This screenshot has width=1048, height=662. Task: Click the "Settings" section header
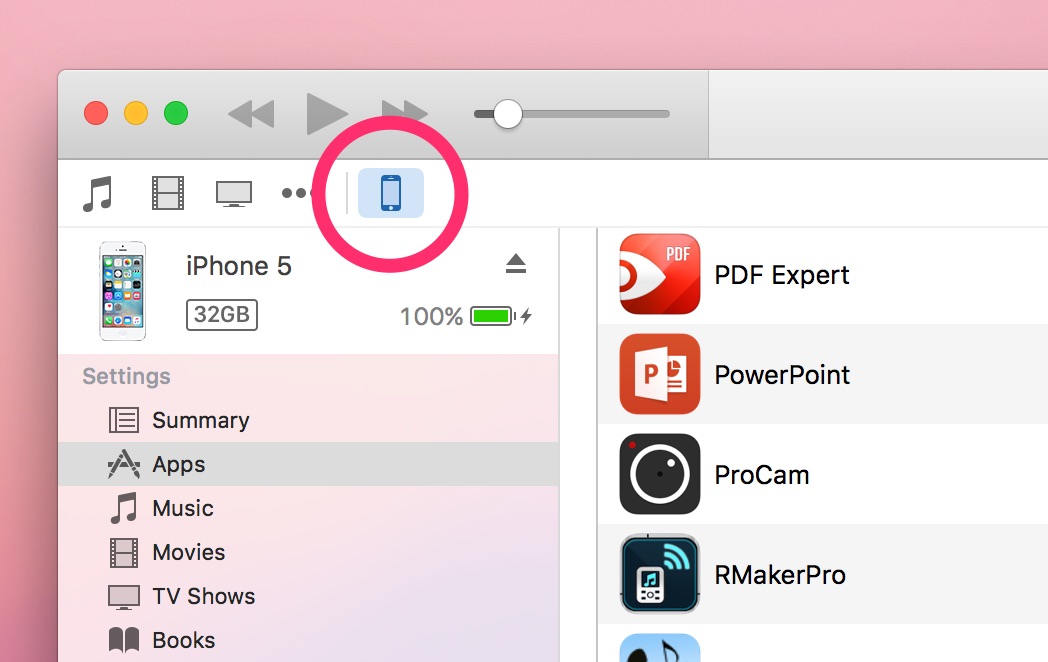(x=126, y=376)
